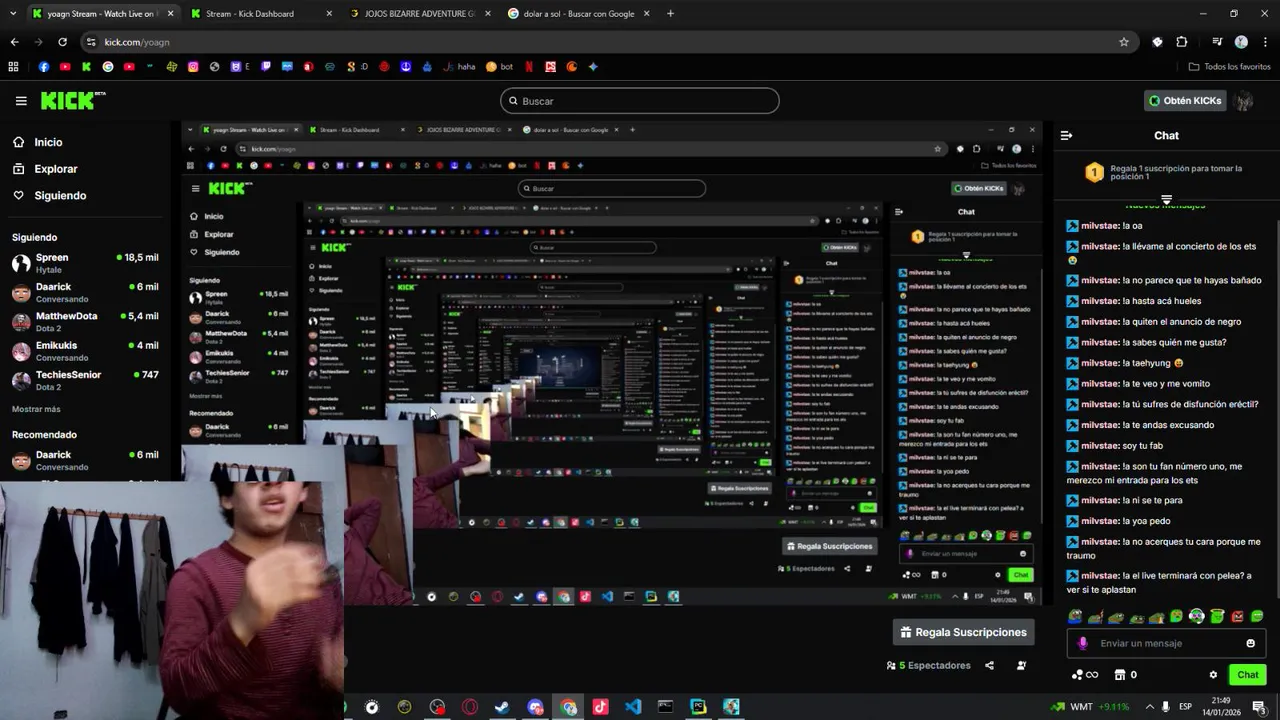Open the emoji picker in message box

1250,643
